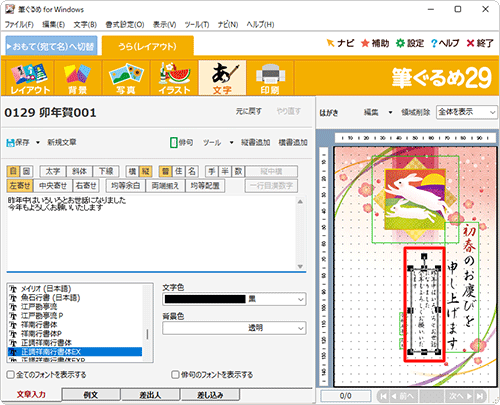The image size is (500, 405).
Task: Click the 保存 floppy disk icon
Action: [x=10, y=143]
